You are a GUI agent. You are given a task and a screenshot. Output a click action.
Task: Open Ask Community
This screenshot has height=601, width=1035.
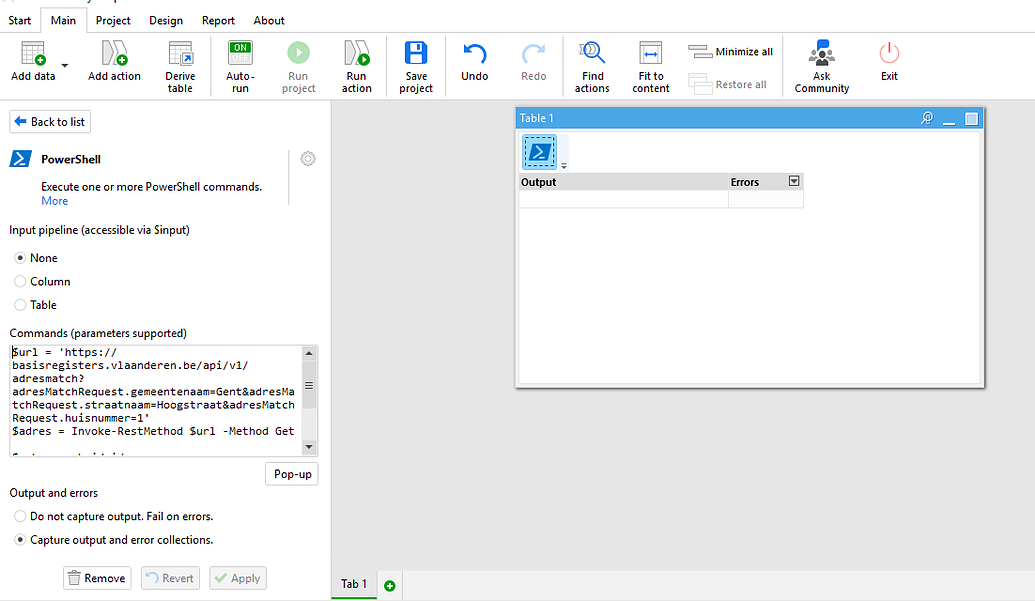tap(822, 67)
